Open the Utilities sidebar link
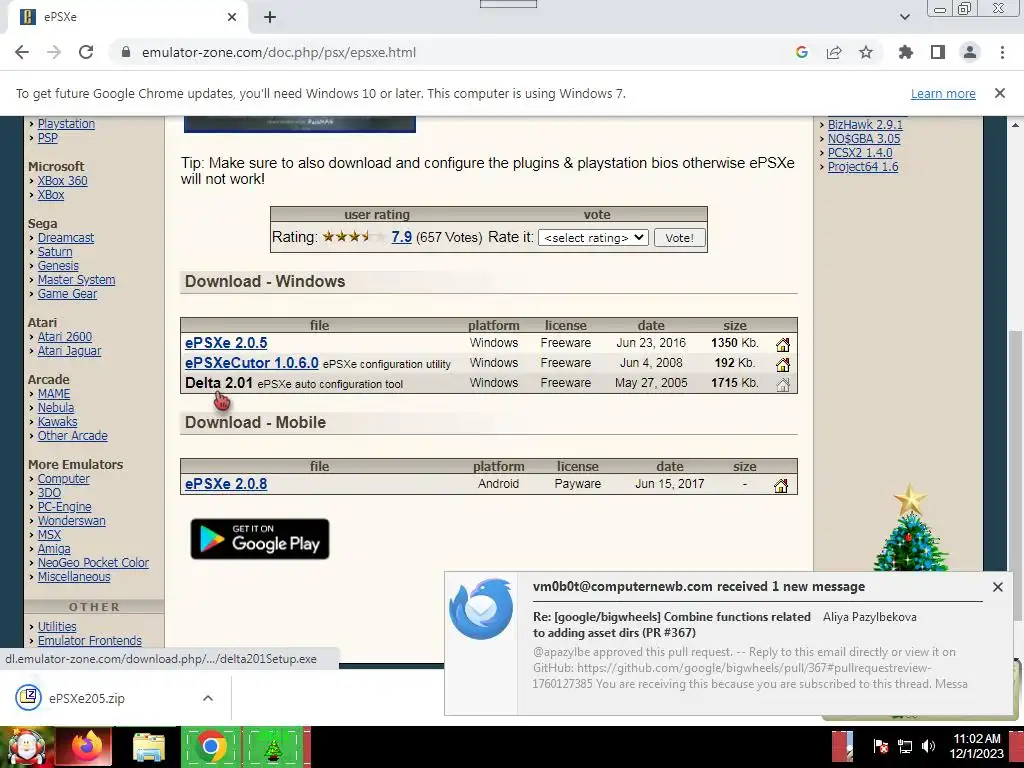Image resolution: width=1024 pixels, height=768 pixels. (x=57, y=626)
